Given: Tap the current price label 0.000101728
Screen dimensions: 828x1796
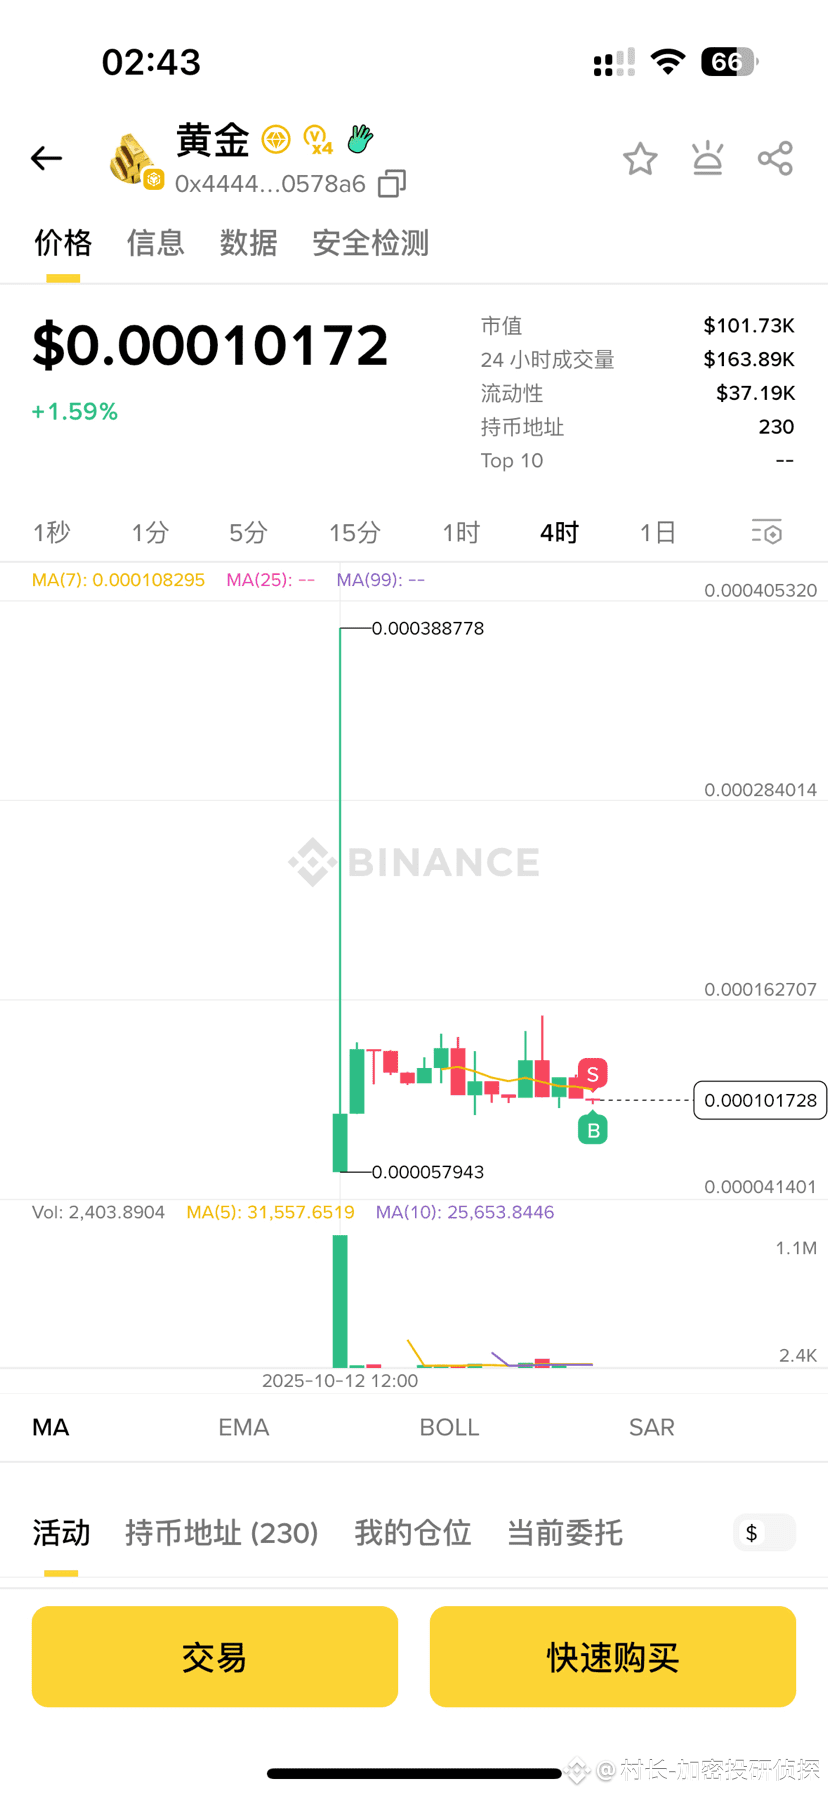Looking at the screenshot, I should (x=760, y=1100).
